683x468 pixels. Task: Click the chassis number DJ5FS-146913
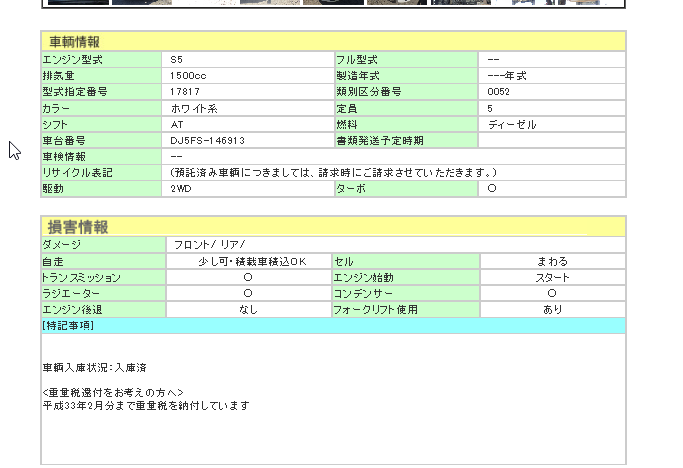click(208, 141)
